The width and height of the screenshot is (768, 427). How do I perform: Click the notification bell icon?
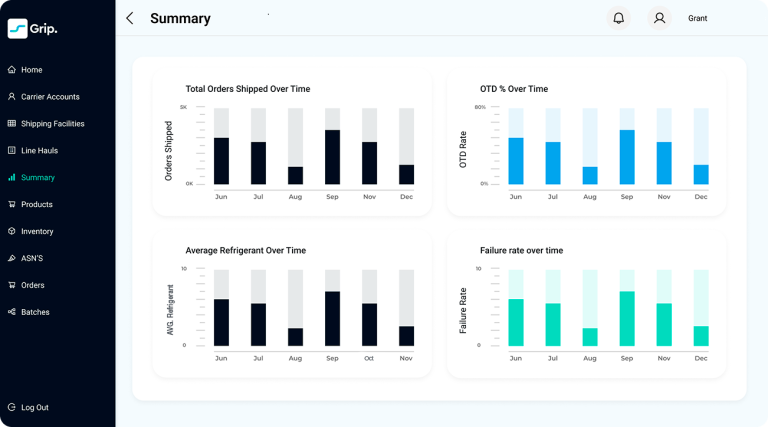point(619,18)
